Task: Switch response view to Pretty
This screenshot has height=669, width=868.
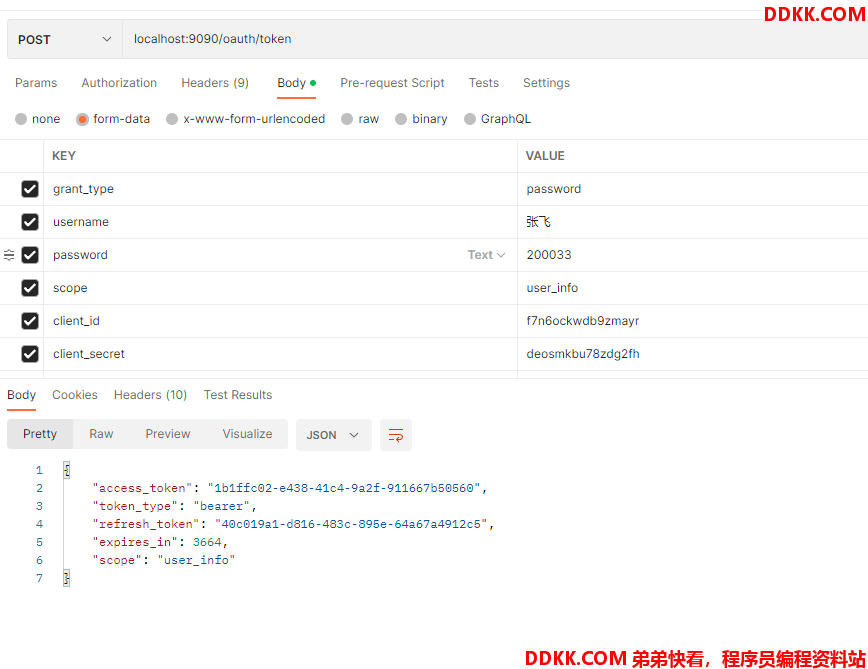Action: 40,434
